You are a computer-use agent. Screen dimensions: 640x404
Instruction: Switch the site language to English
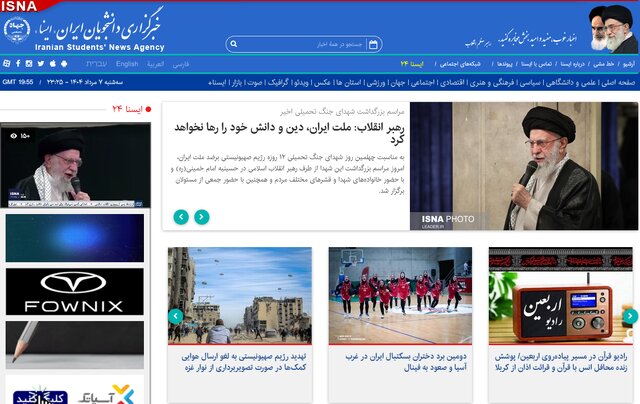coord(127,64)
